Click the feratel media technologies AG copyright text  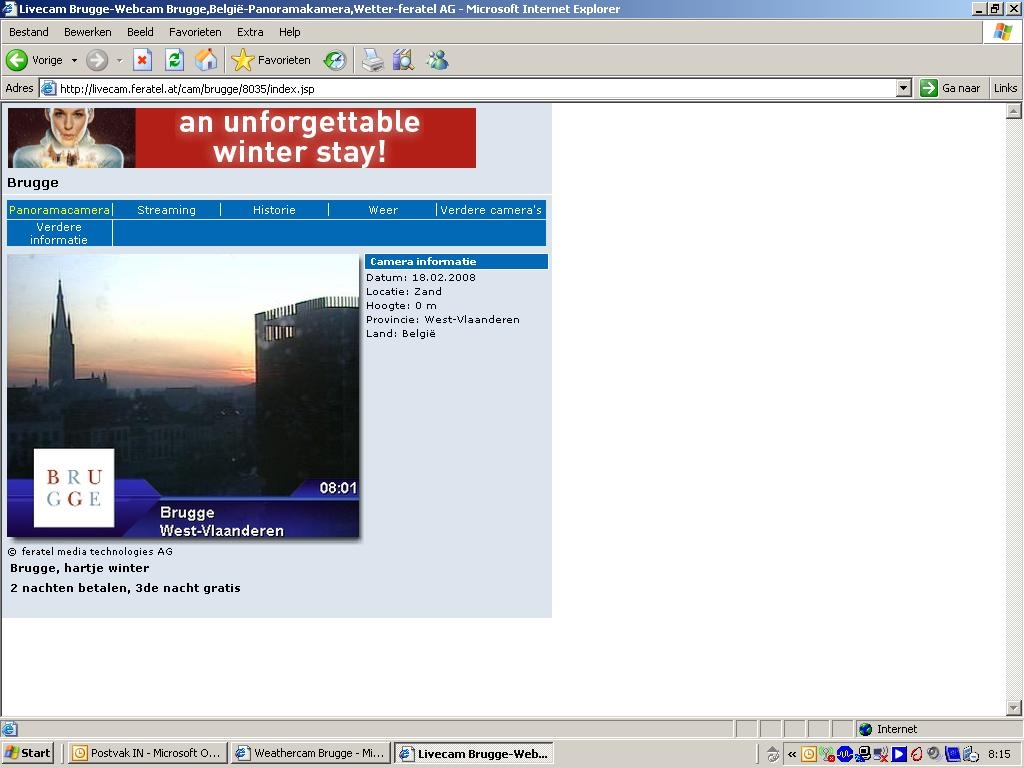90,551
